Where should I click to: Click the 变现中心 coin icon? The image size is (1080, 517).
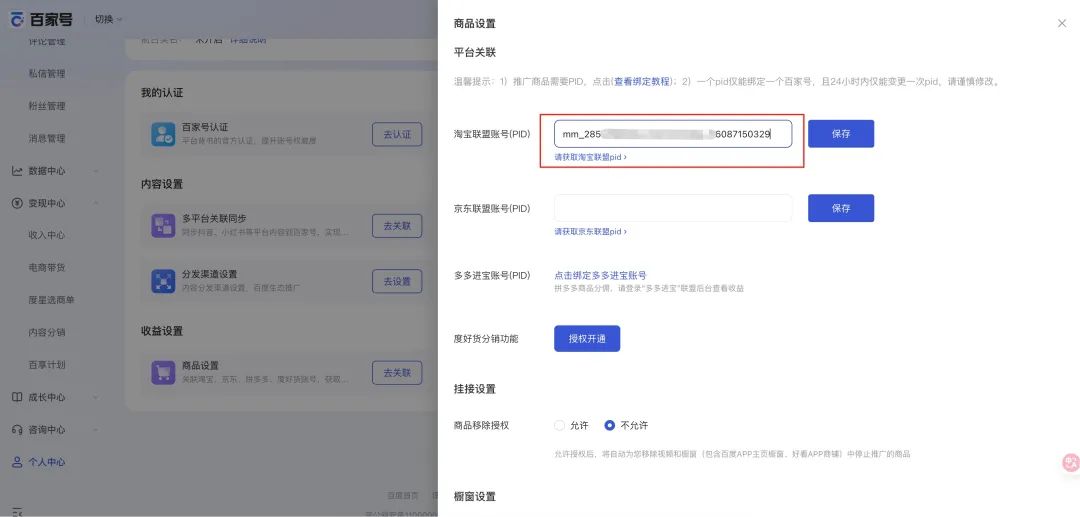click(x=17, y=203)
